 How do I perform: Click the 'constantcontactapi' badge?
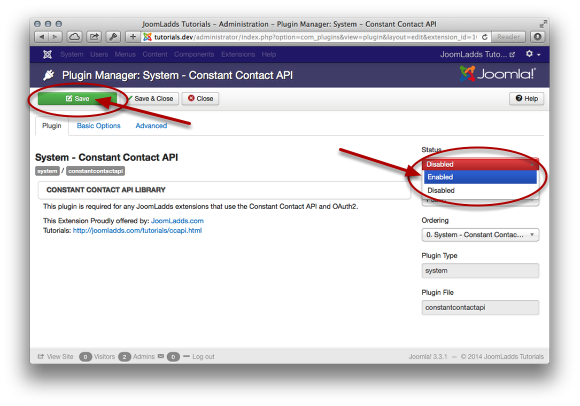95,171
